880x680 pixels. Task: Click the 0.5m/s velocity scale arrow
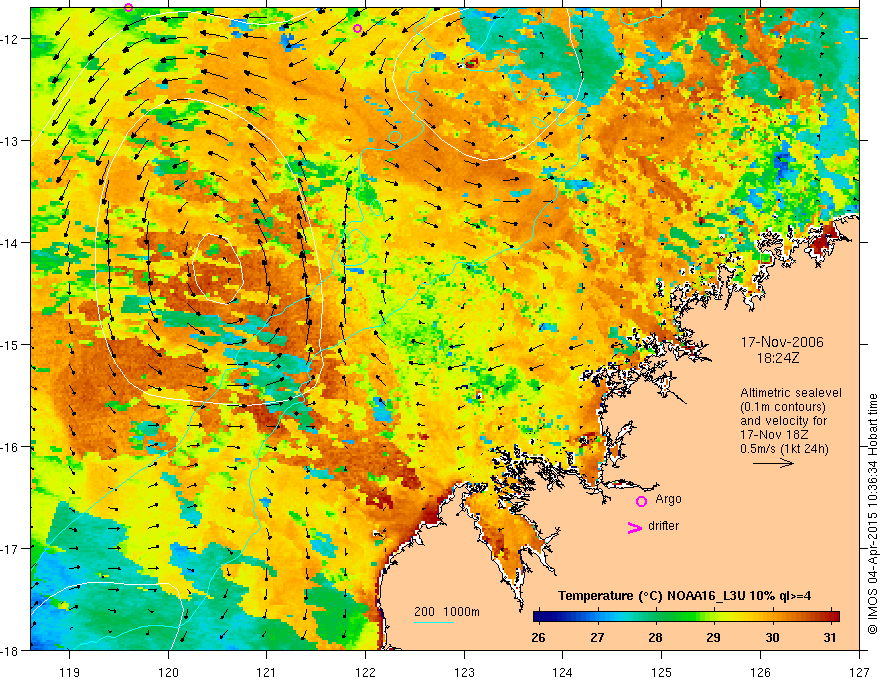pyautogui.click(x=773, y=463)
